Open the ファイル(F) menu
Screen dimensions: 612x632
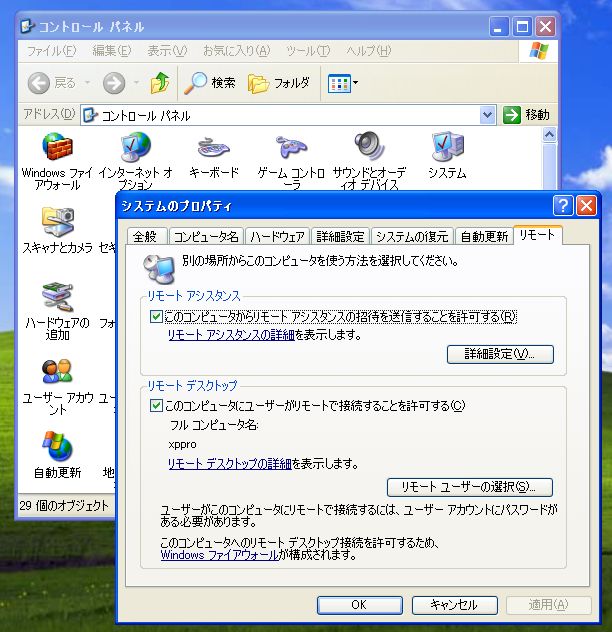point(51,50)
